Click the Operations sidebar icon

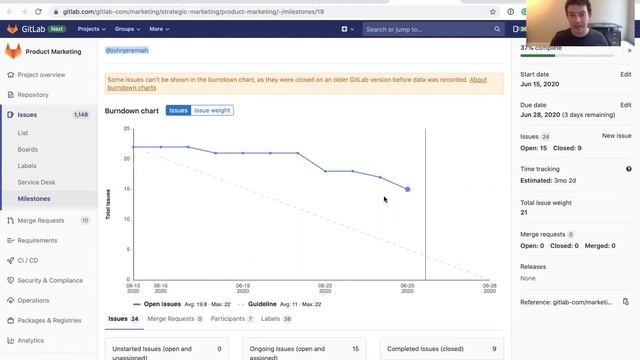click(x=11, y=300)
